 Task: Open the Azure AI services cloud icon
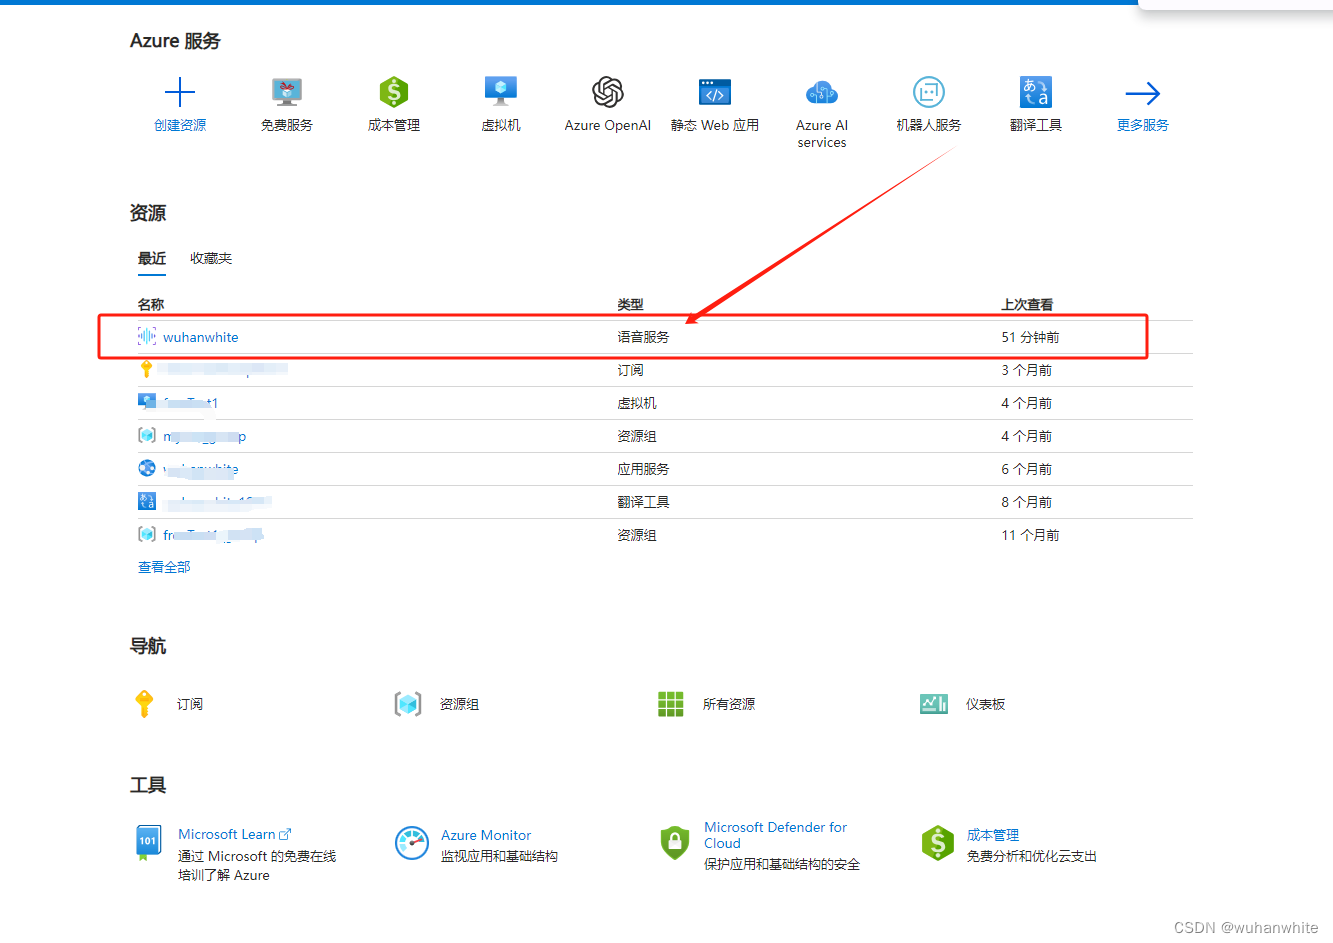822,93
